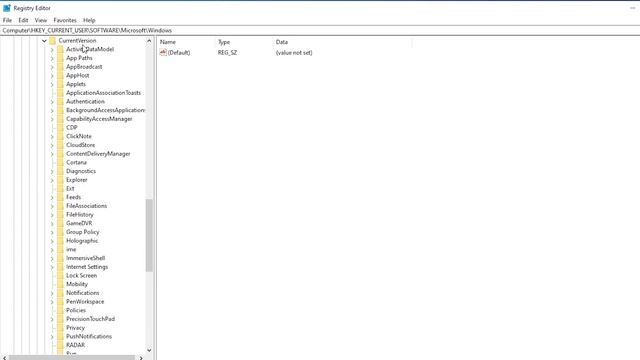640x360 pixels.
Task: Click the CDP folder icon
Action: point(60,128)
